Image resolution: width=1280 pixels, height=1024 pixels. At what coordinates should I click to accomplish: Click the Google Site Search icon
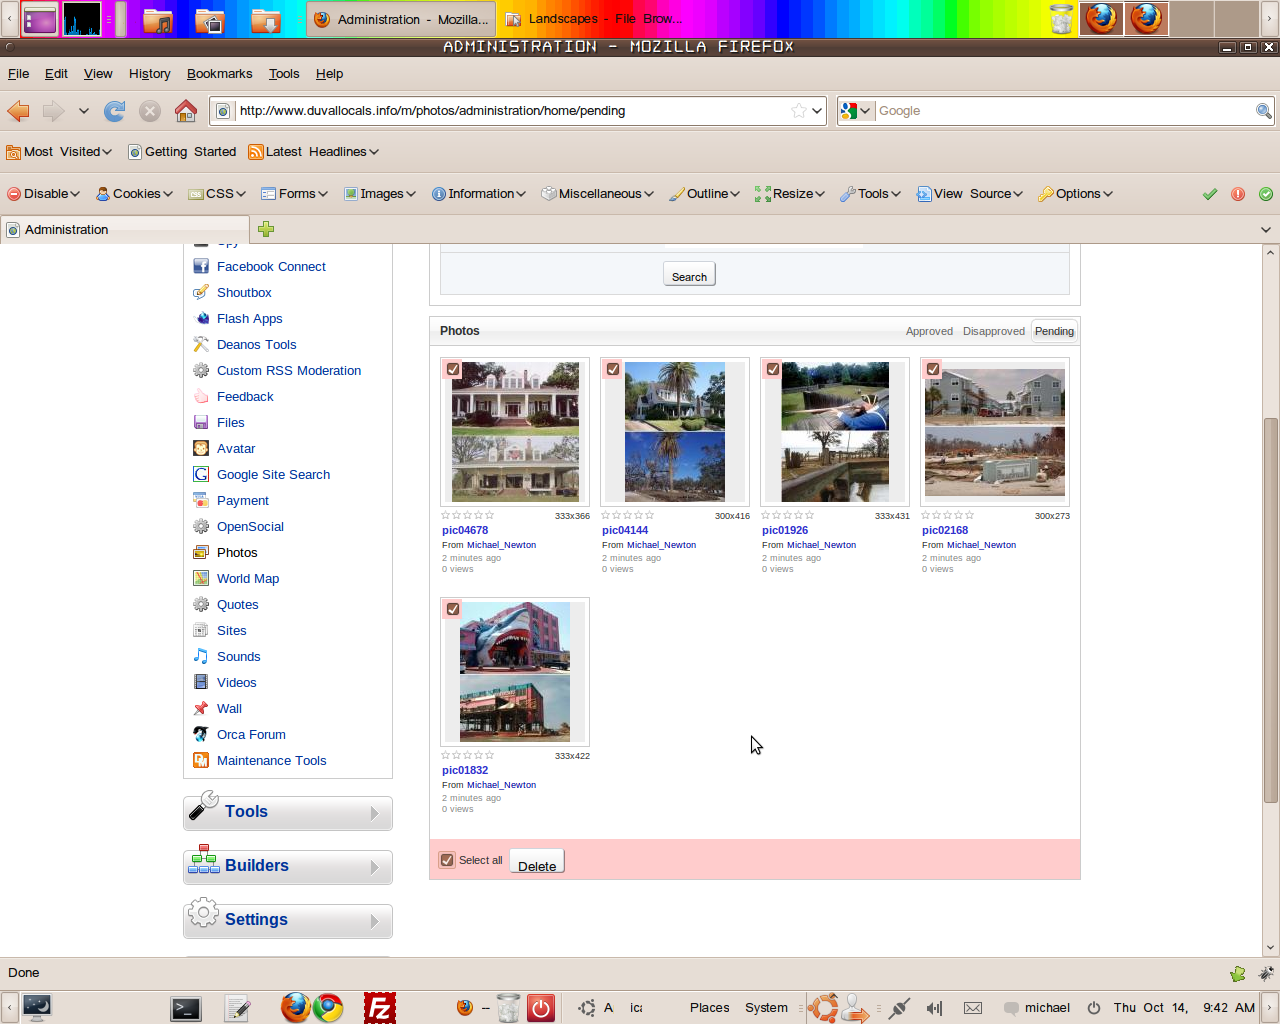[x=201, y=475]
